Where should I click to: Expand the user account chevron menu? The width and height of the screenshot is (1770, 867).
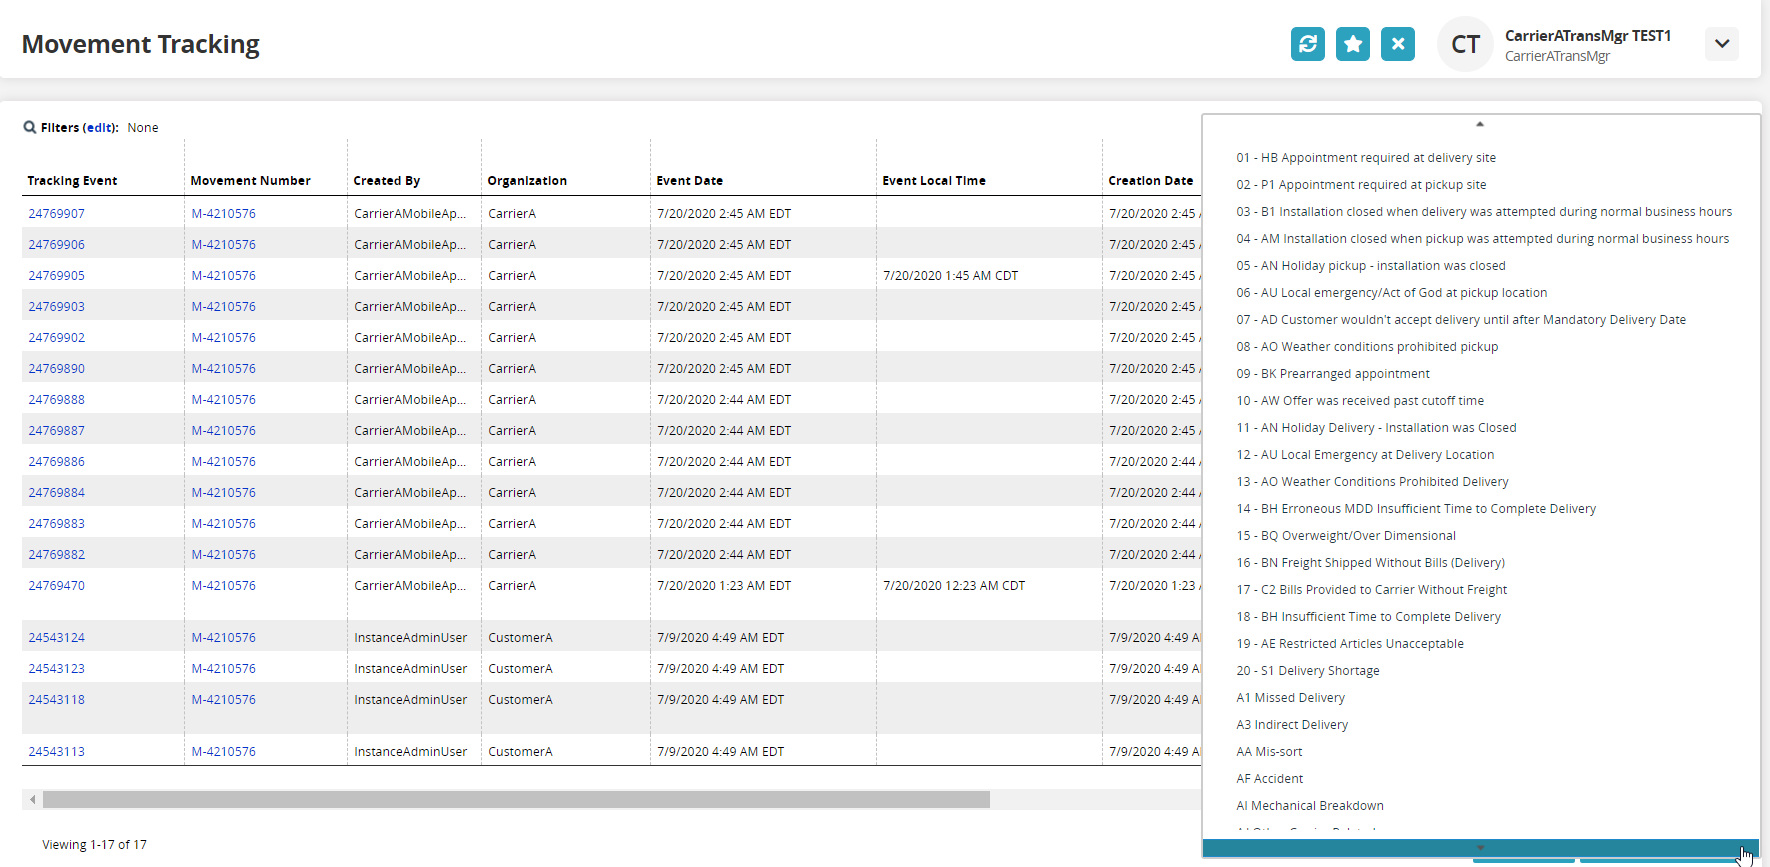(1722, 44)
